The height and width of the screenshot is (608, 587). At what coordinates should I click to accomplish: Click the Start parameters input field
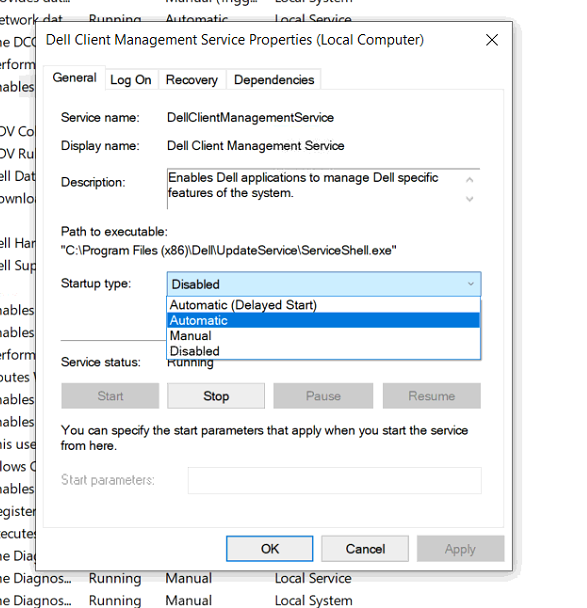[x=335, y=480]
